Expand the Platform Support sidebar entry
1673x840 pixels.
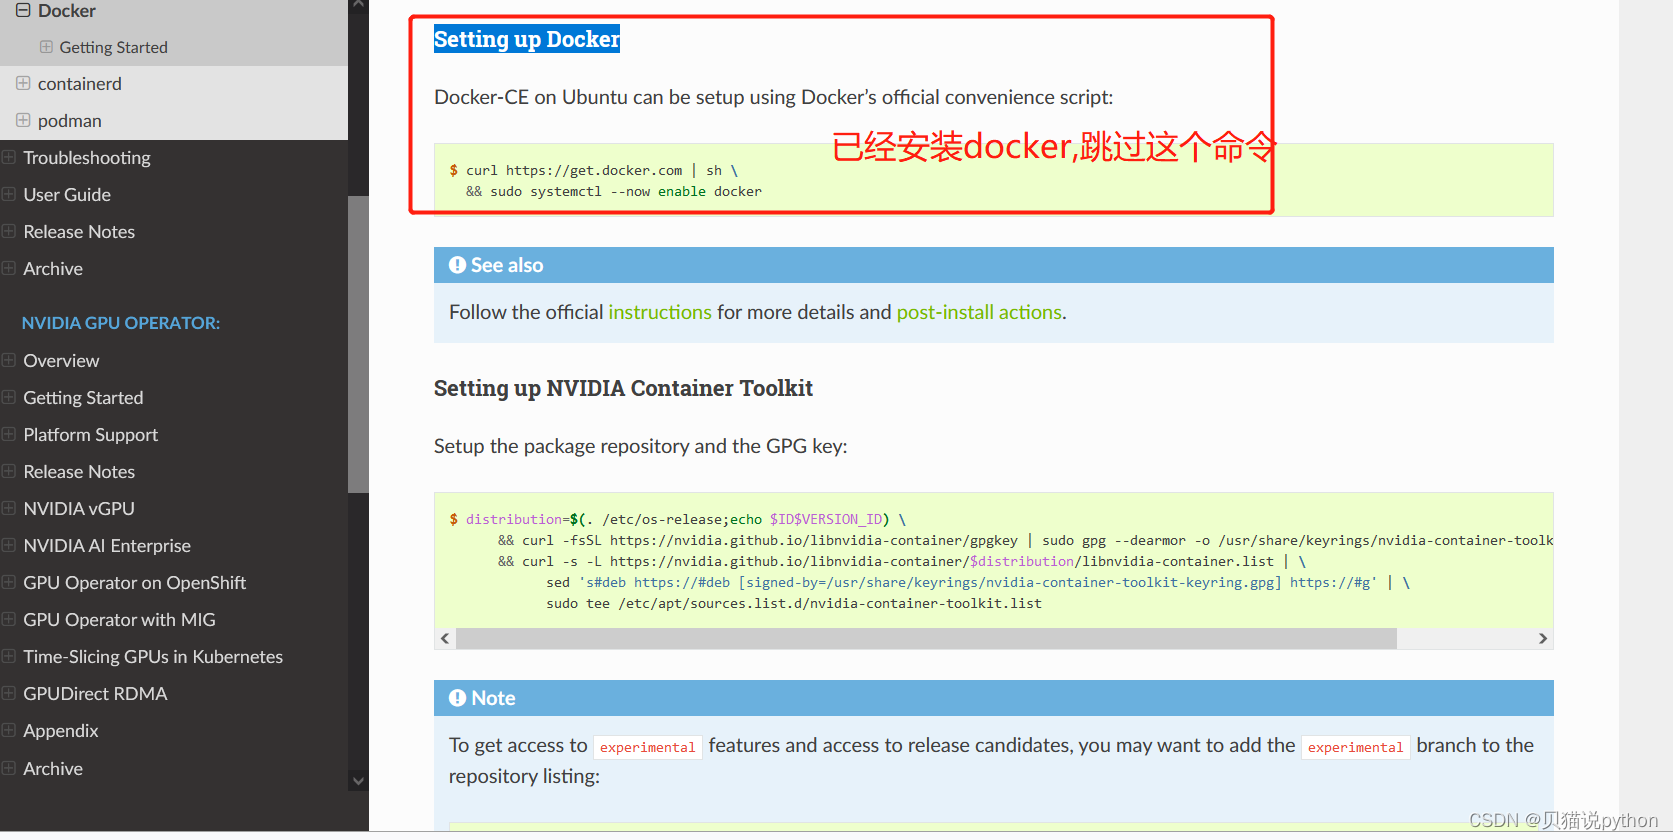click(x=9, y=434)
